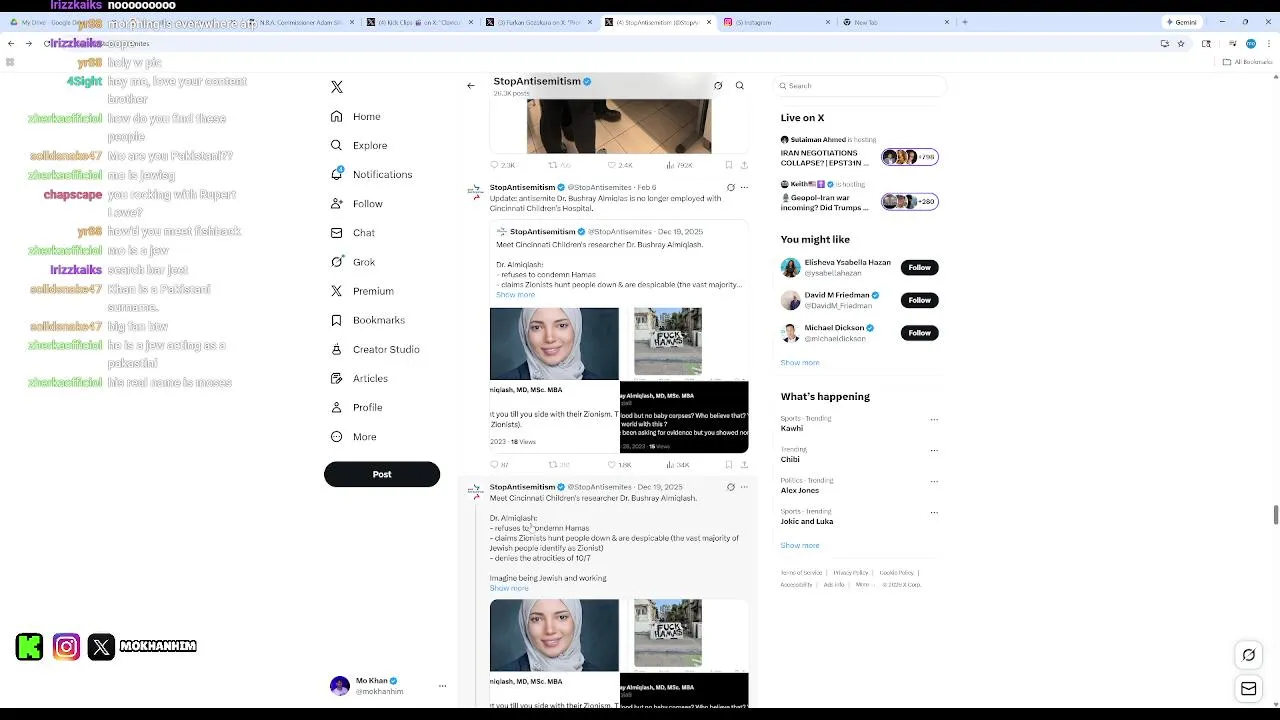Follow Michael Dickson
Viewport: 1280px width, 720px height.
click(x=919, y=333)
